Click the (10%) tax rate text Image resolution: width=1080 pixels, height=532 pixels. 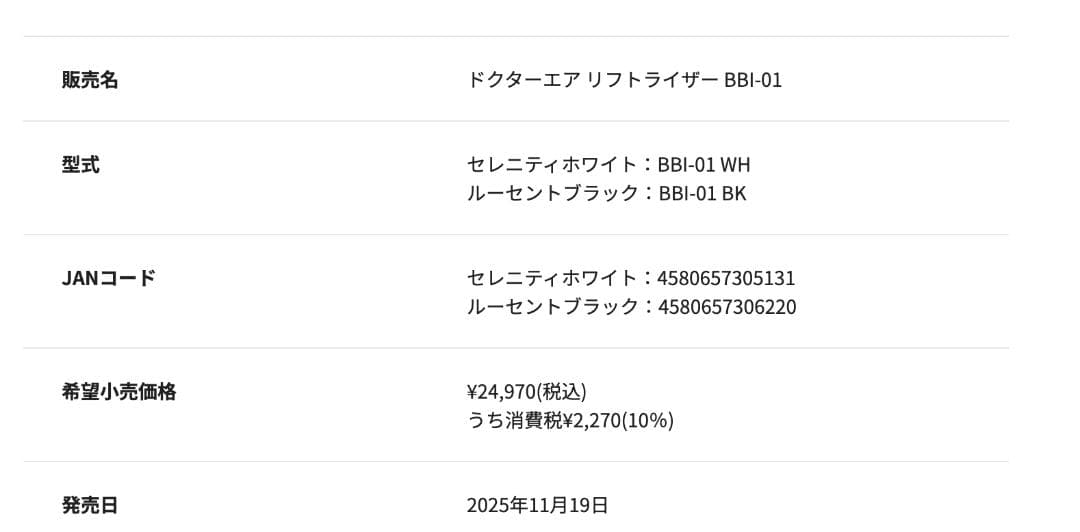click(x=648, y=421)
